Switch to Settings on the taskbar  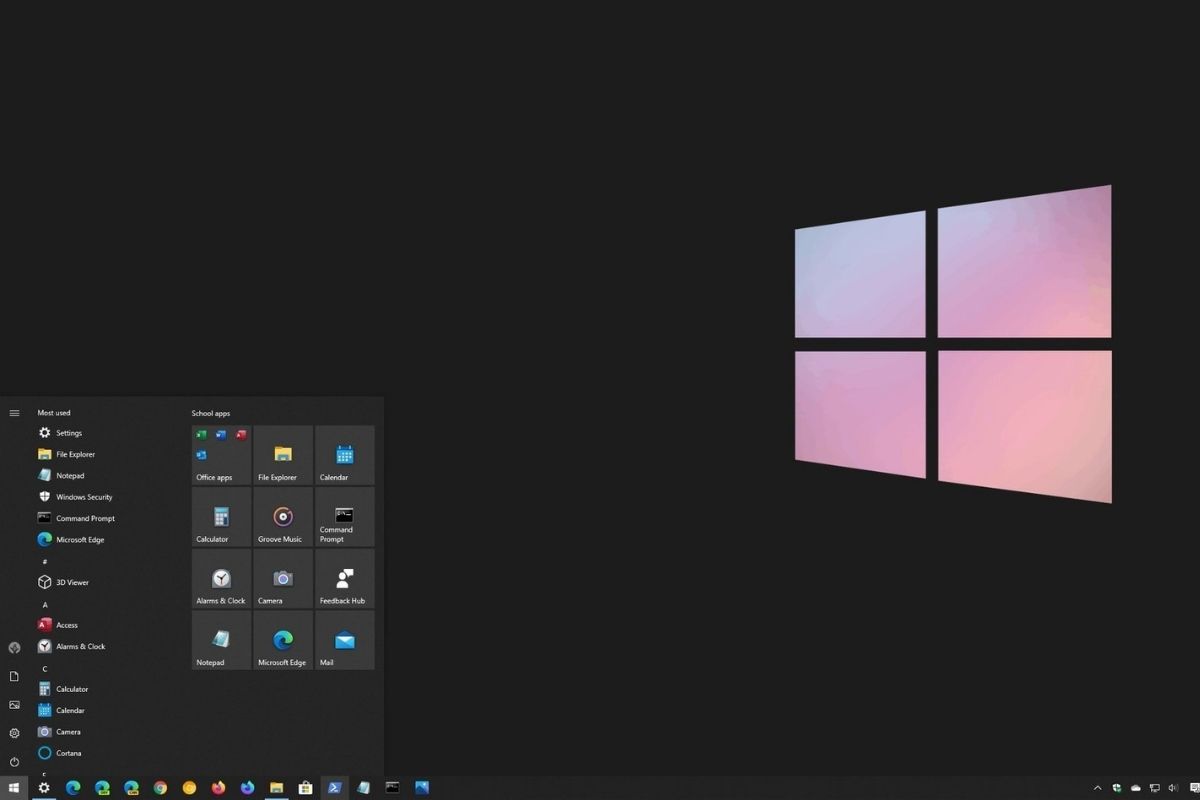pos(43,788)
